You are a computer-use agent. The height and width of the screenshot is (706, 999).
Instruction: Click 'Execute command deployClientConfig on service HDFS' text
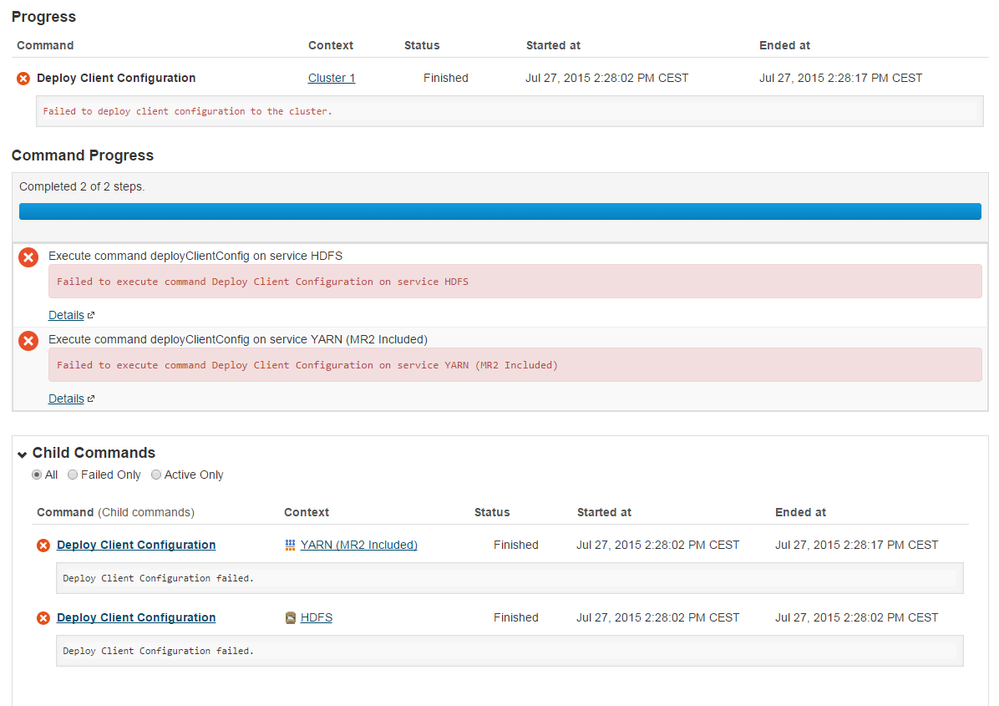[196, 256]
